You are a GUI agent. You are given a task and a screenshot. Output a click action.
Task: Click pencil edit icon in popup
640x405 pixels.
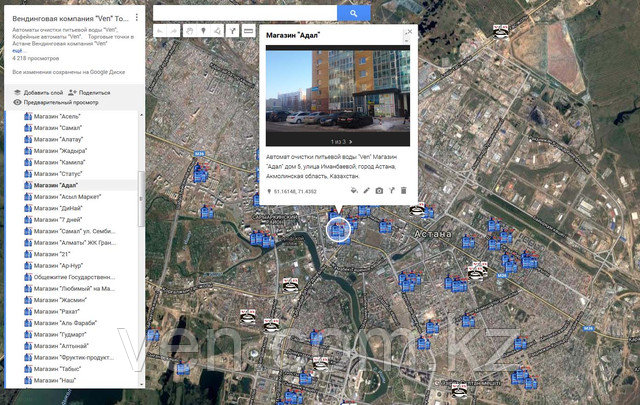(367, 191)
